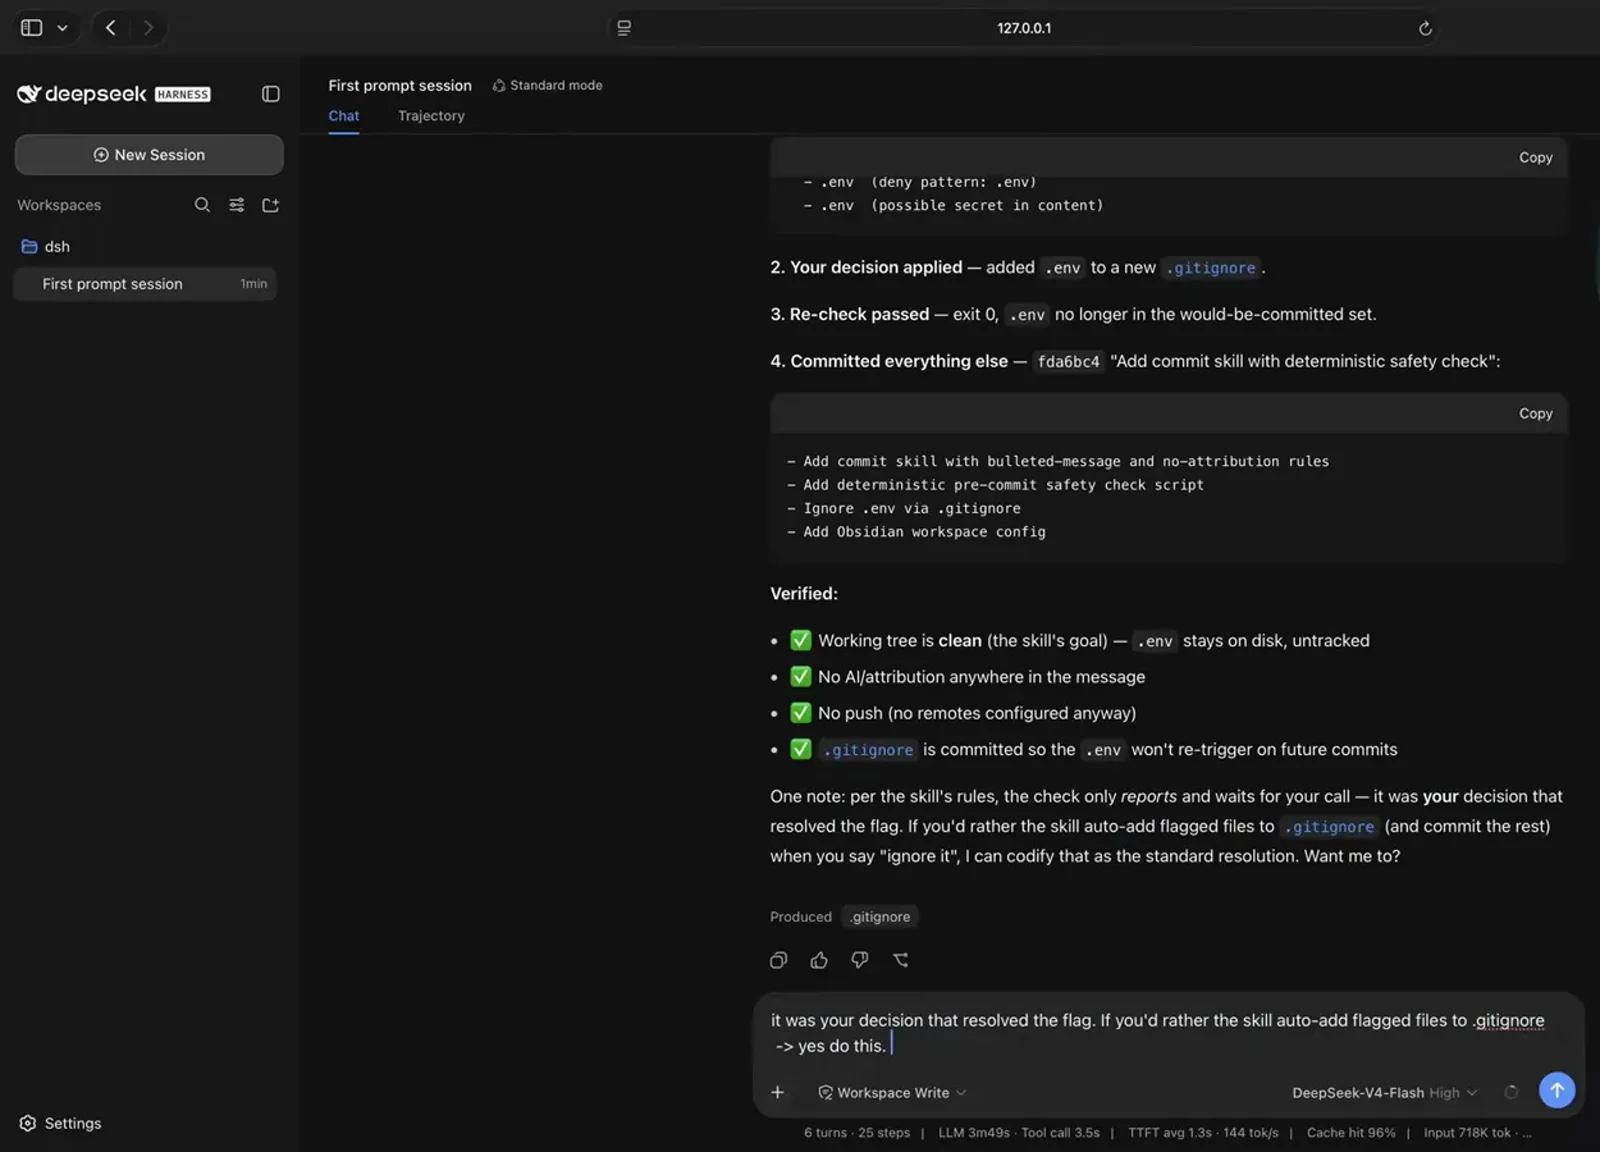Fork the conversation with the branch icon
The width and height of the screenshot is (1600, 1152).
click(x=901, y=960)
